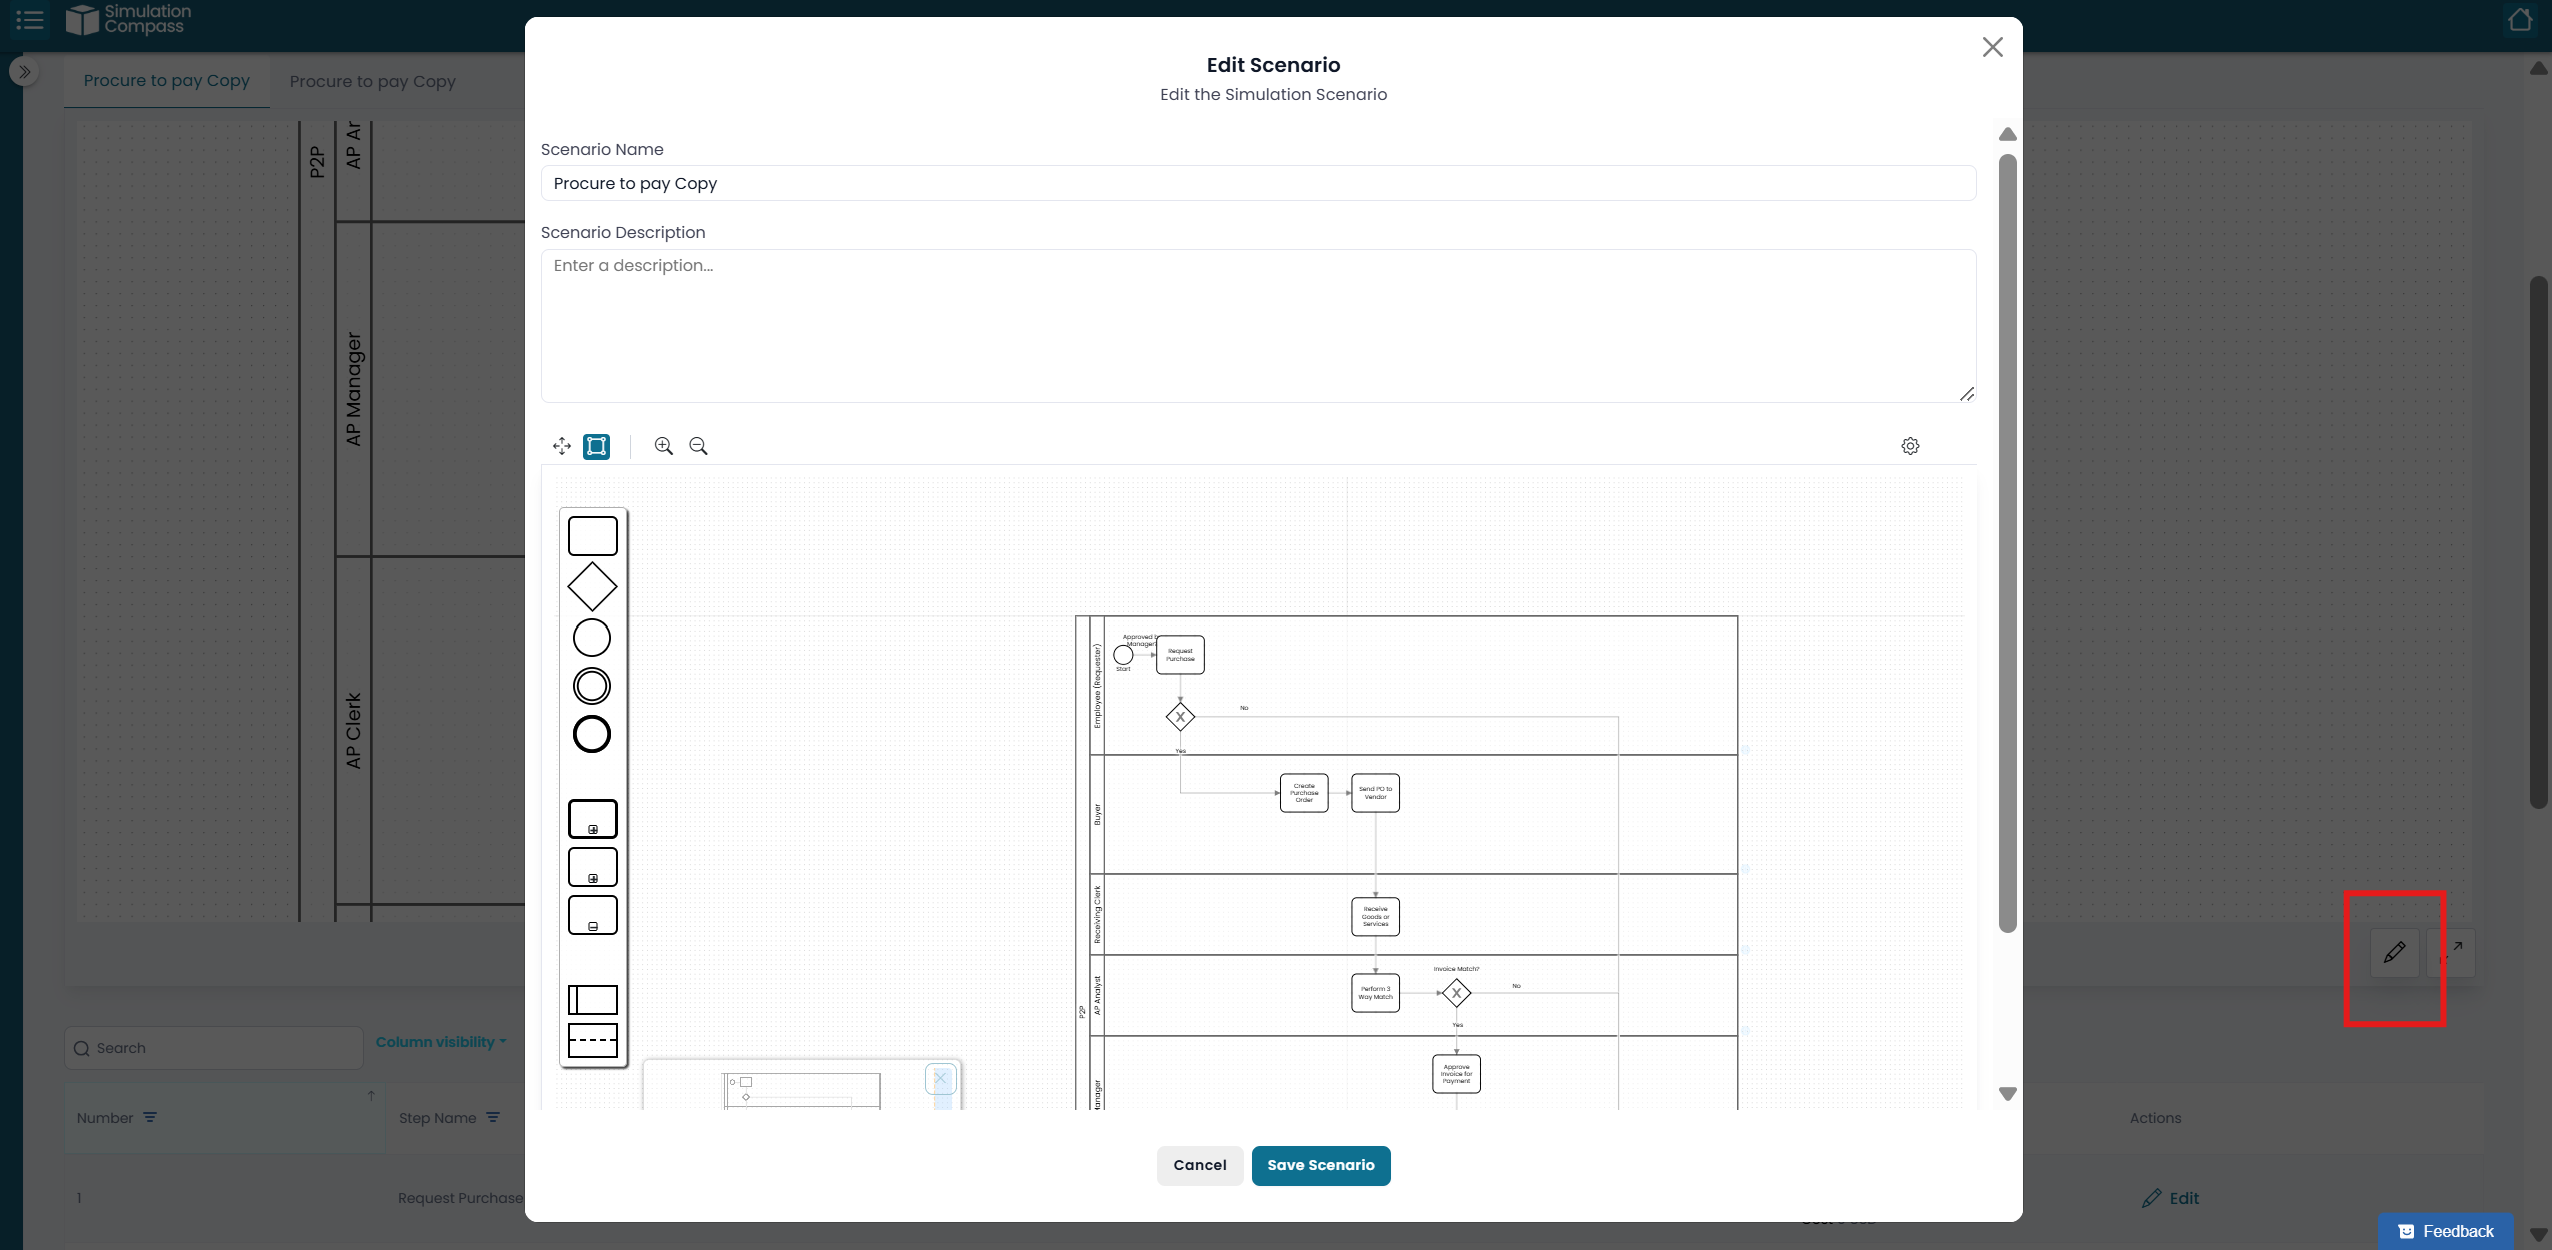Click the zoom out magnifier

point(698,446)
